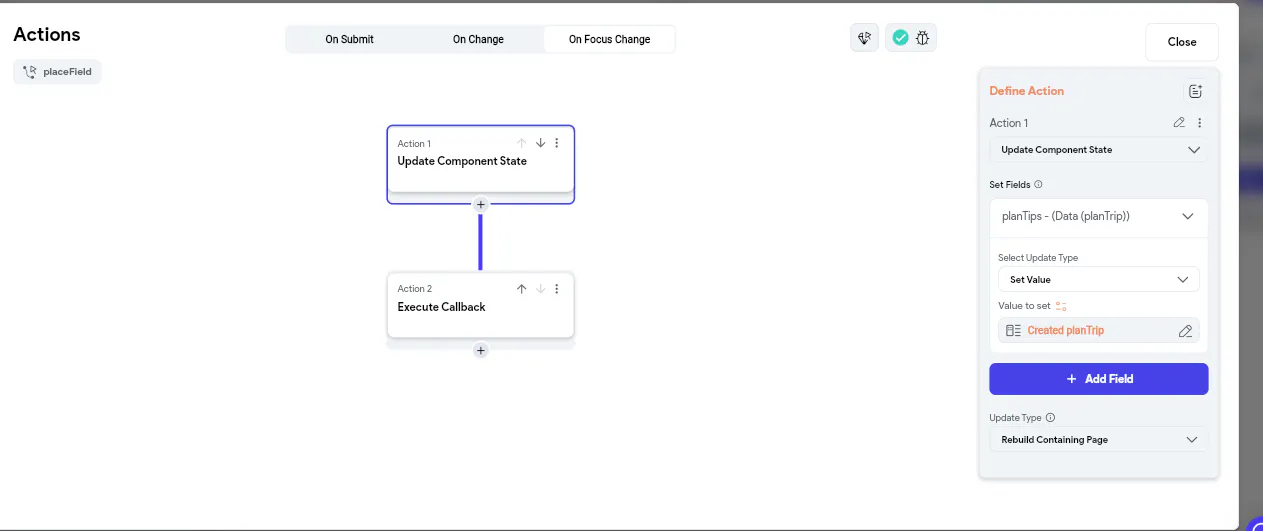Switch to the On Change tab

pos(478,39)
